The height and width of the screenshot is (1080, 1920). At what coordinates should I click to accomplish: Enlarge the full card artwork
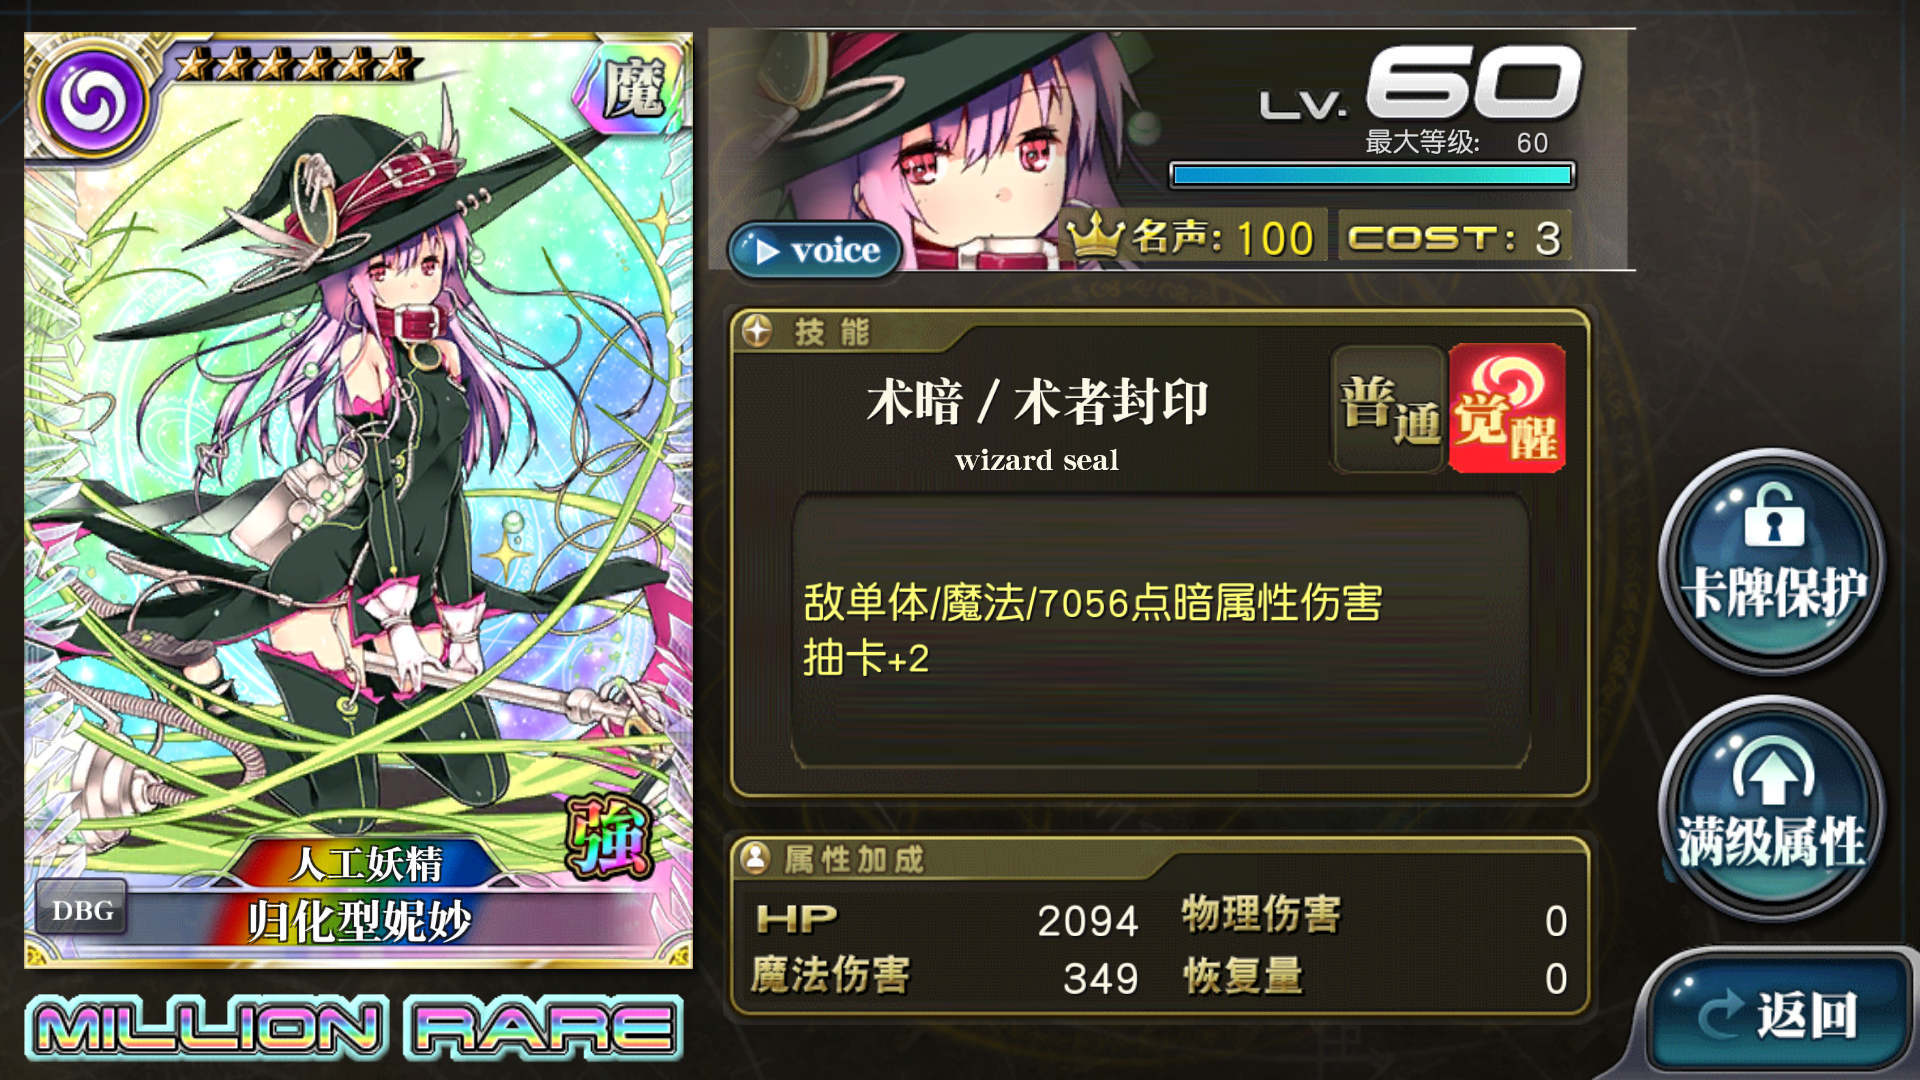tap(358, 500)
